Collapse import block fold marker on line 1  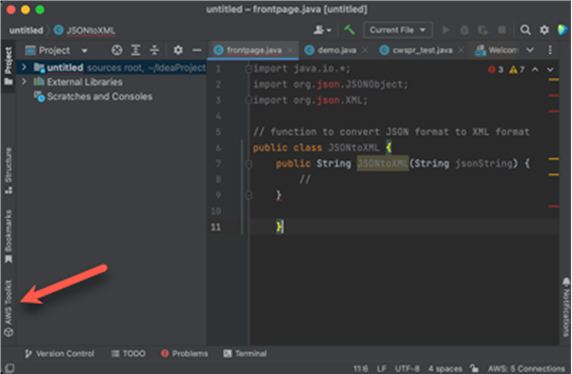(x=248, y=68)
